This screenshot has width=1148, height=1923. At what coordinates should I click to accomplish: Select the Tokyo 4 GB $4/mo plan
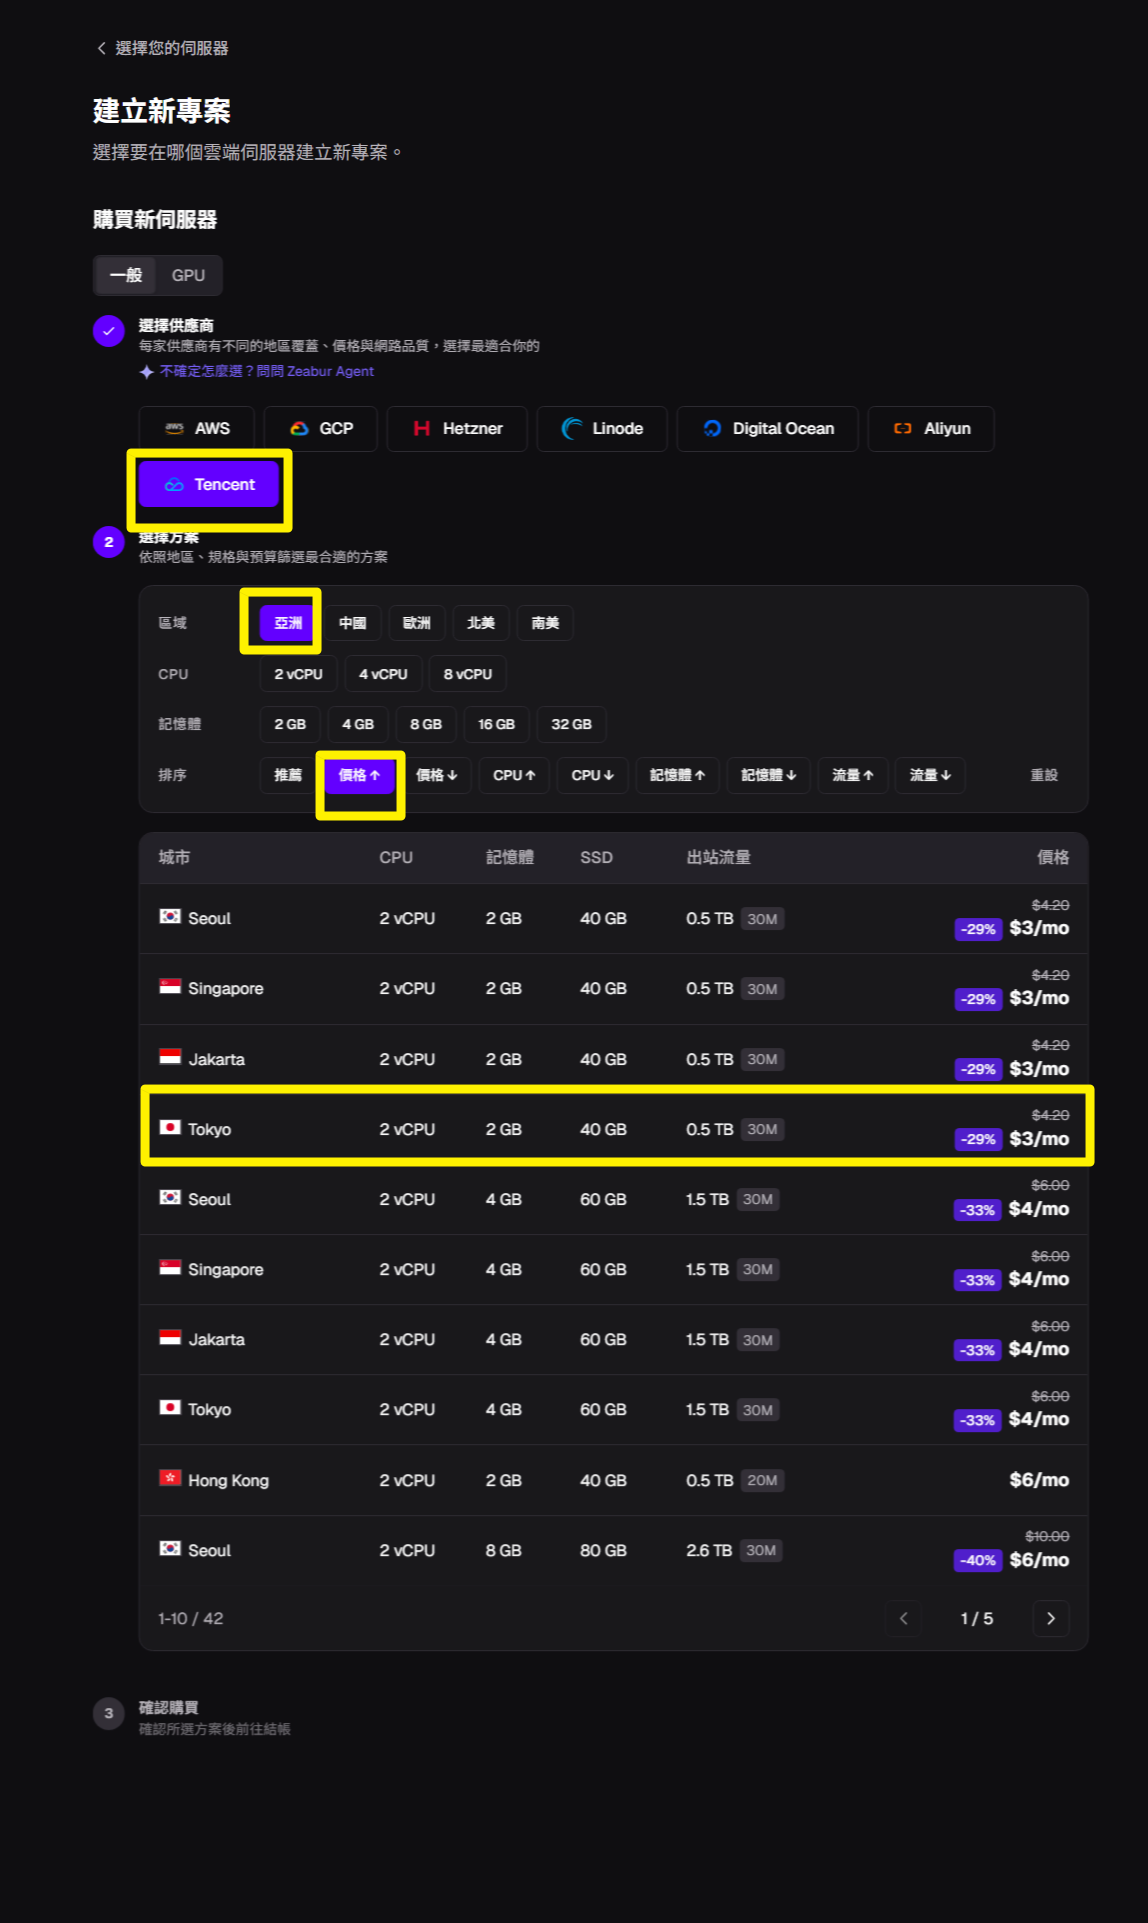[x=613, y=1409]
